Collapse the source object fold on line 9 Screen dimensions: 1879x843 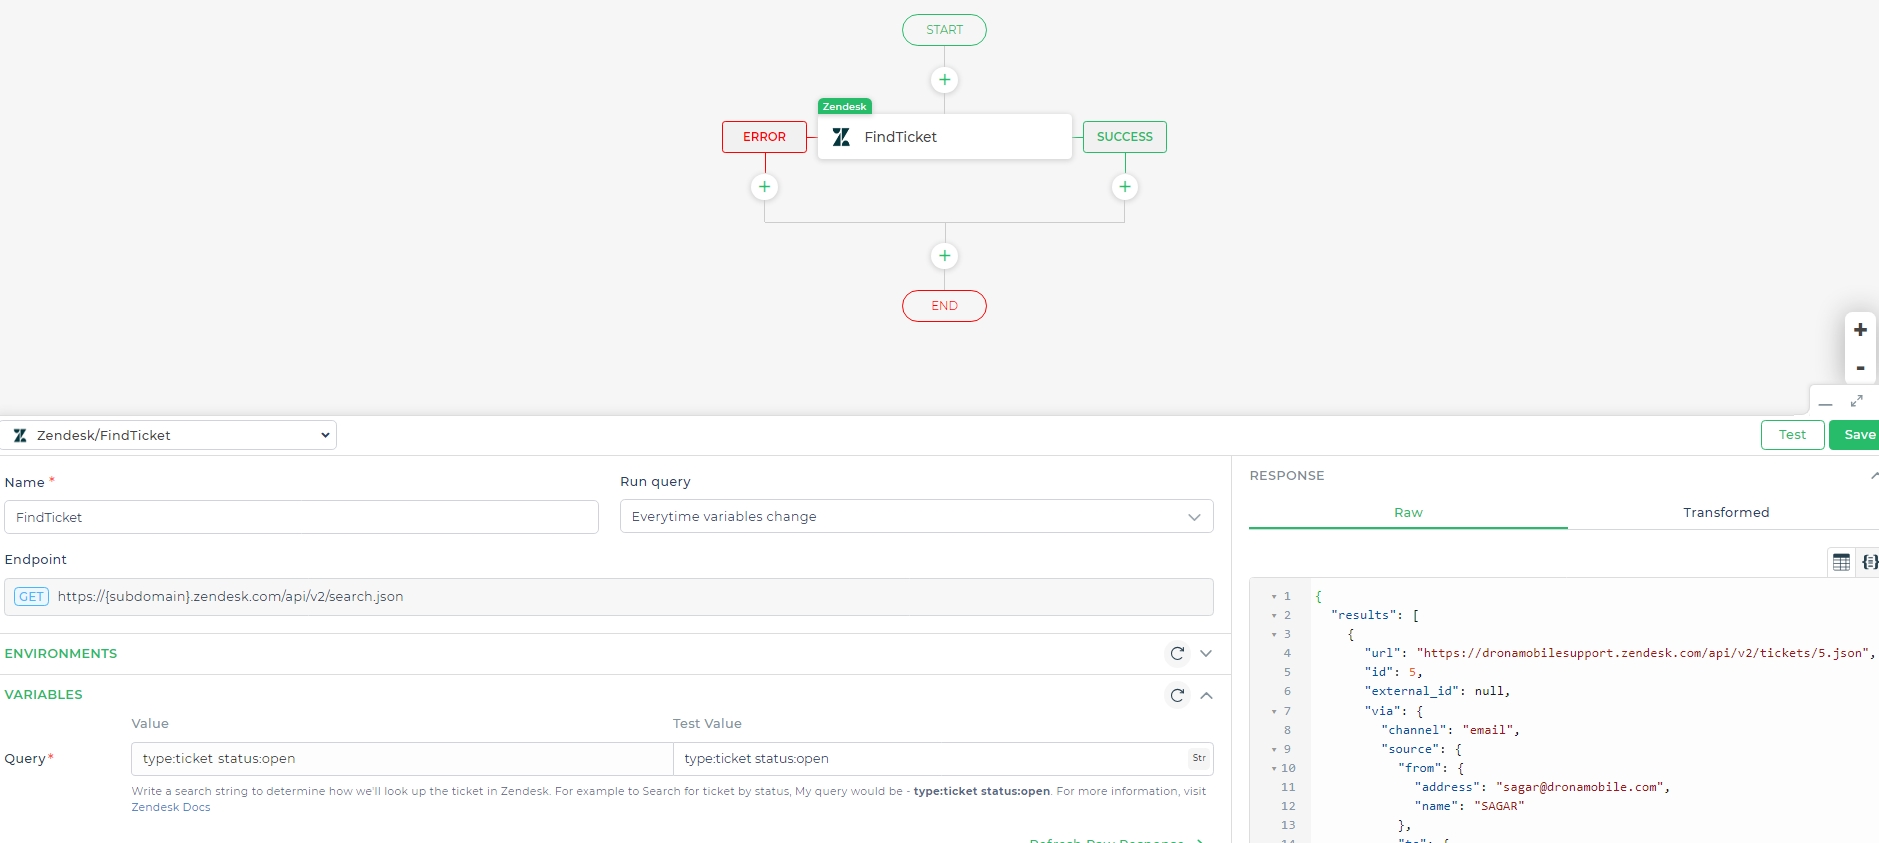pos(1274,750)
